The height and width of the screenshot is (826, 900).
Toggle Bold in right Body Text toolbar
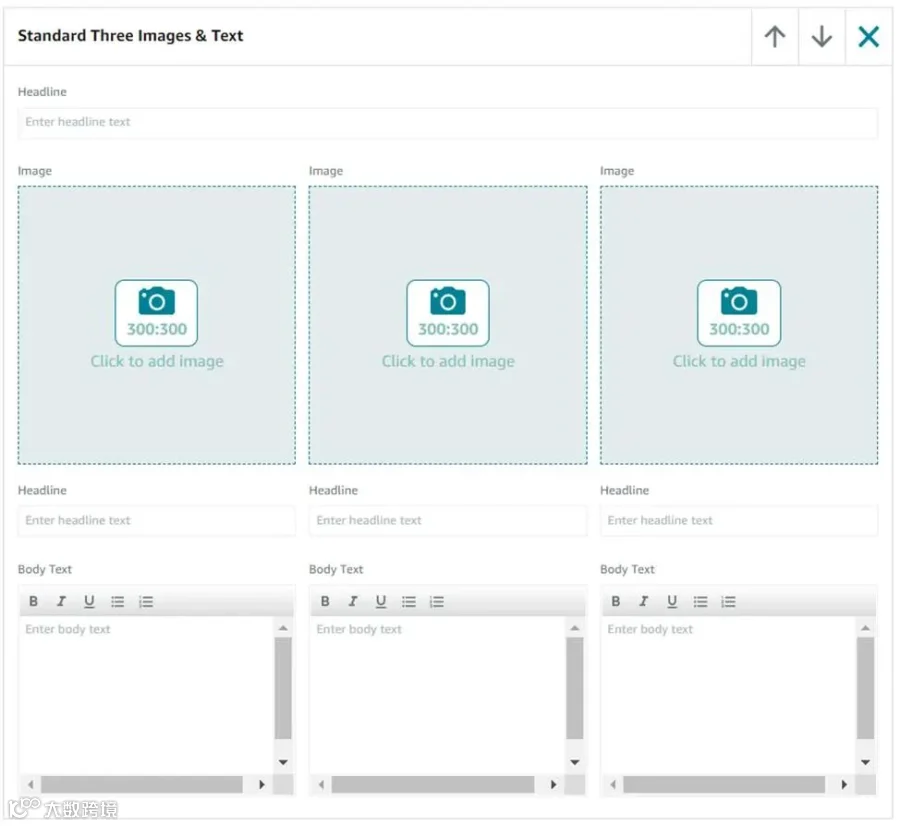pyautogui.click(x=616, y=602)
